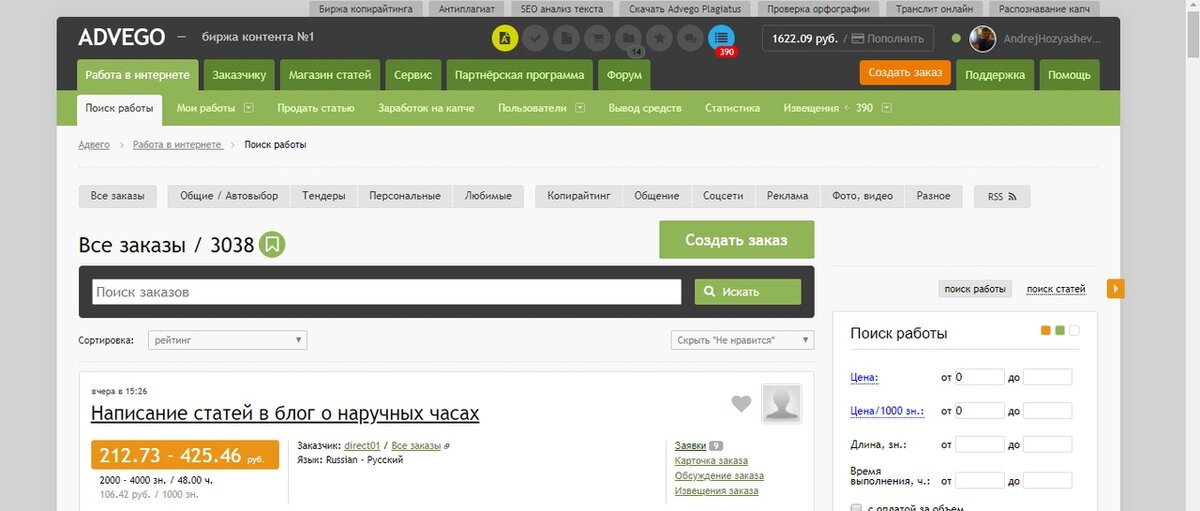Select Продать статью submenu item
Image resolution: width=1200 pixels, height=511 pixels.
click(316, 108)
